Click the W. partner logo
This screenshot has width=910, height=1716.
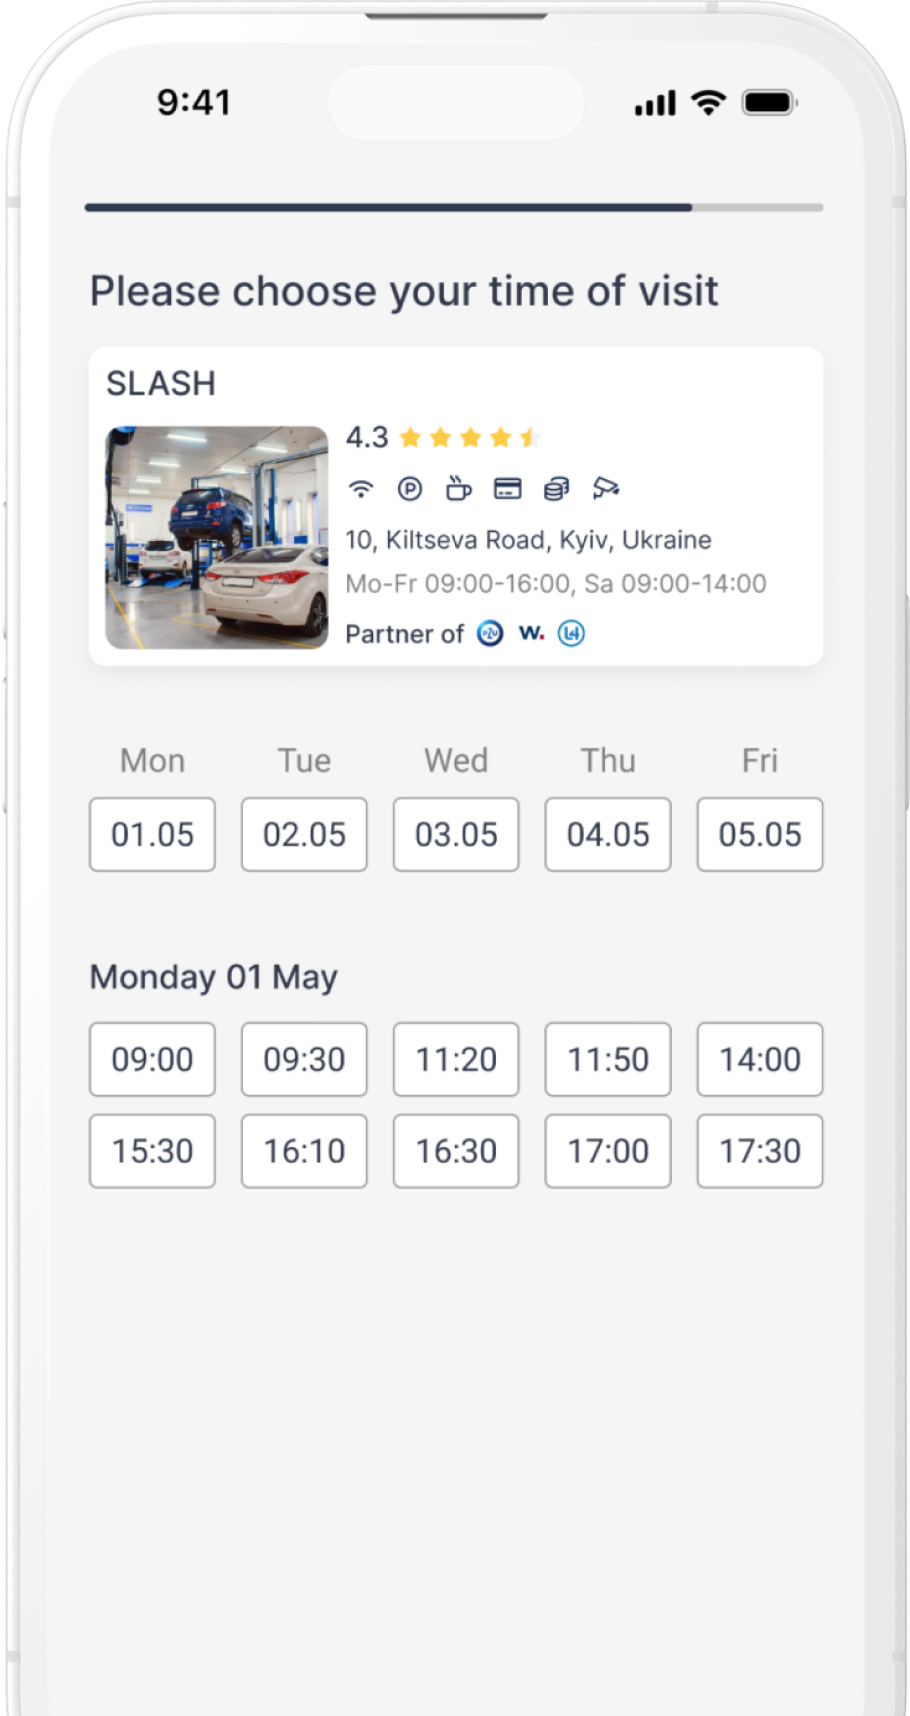click(531, 633)
